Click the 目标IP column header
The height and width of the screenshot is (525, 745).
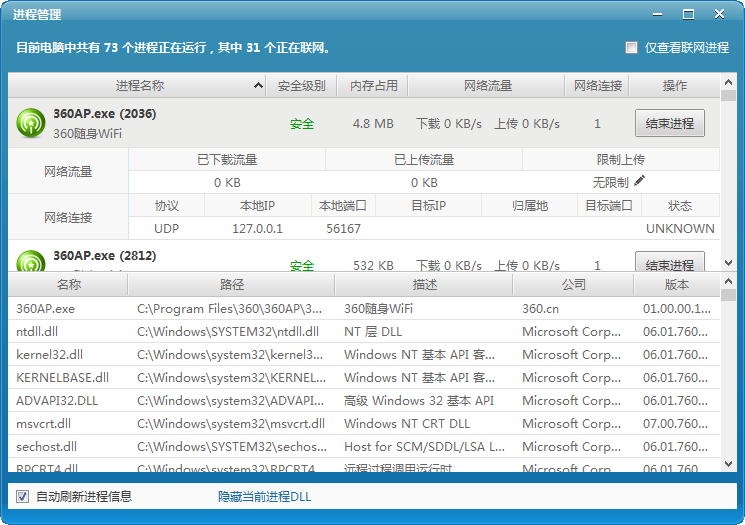pyautogui.click(x=429, y=206)
